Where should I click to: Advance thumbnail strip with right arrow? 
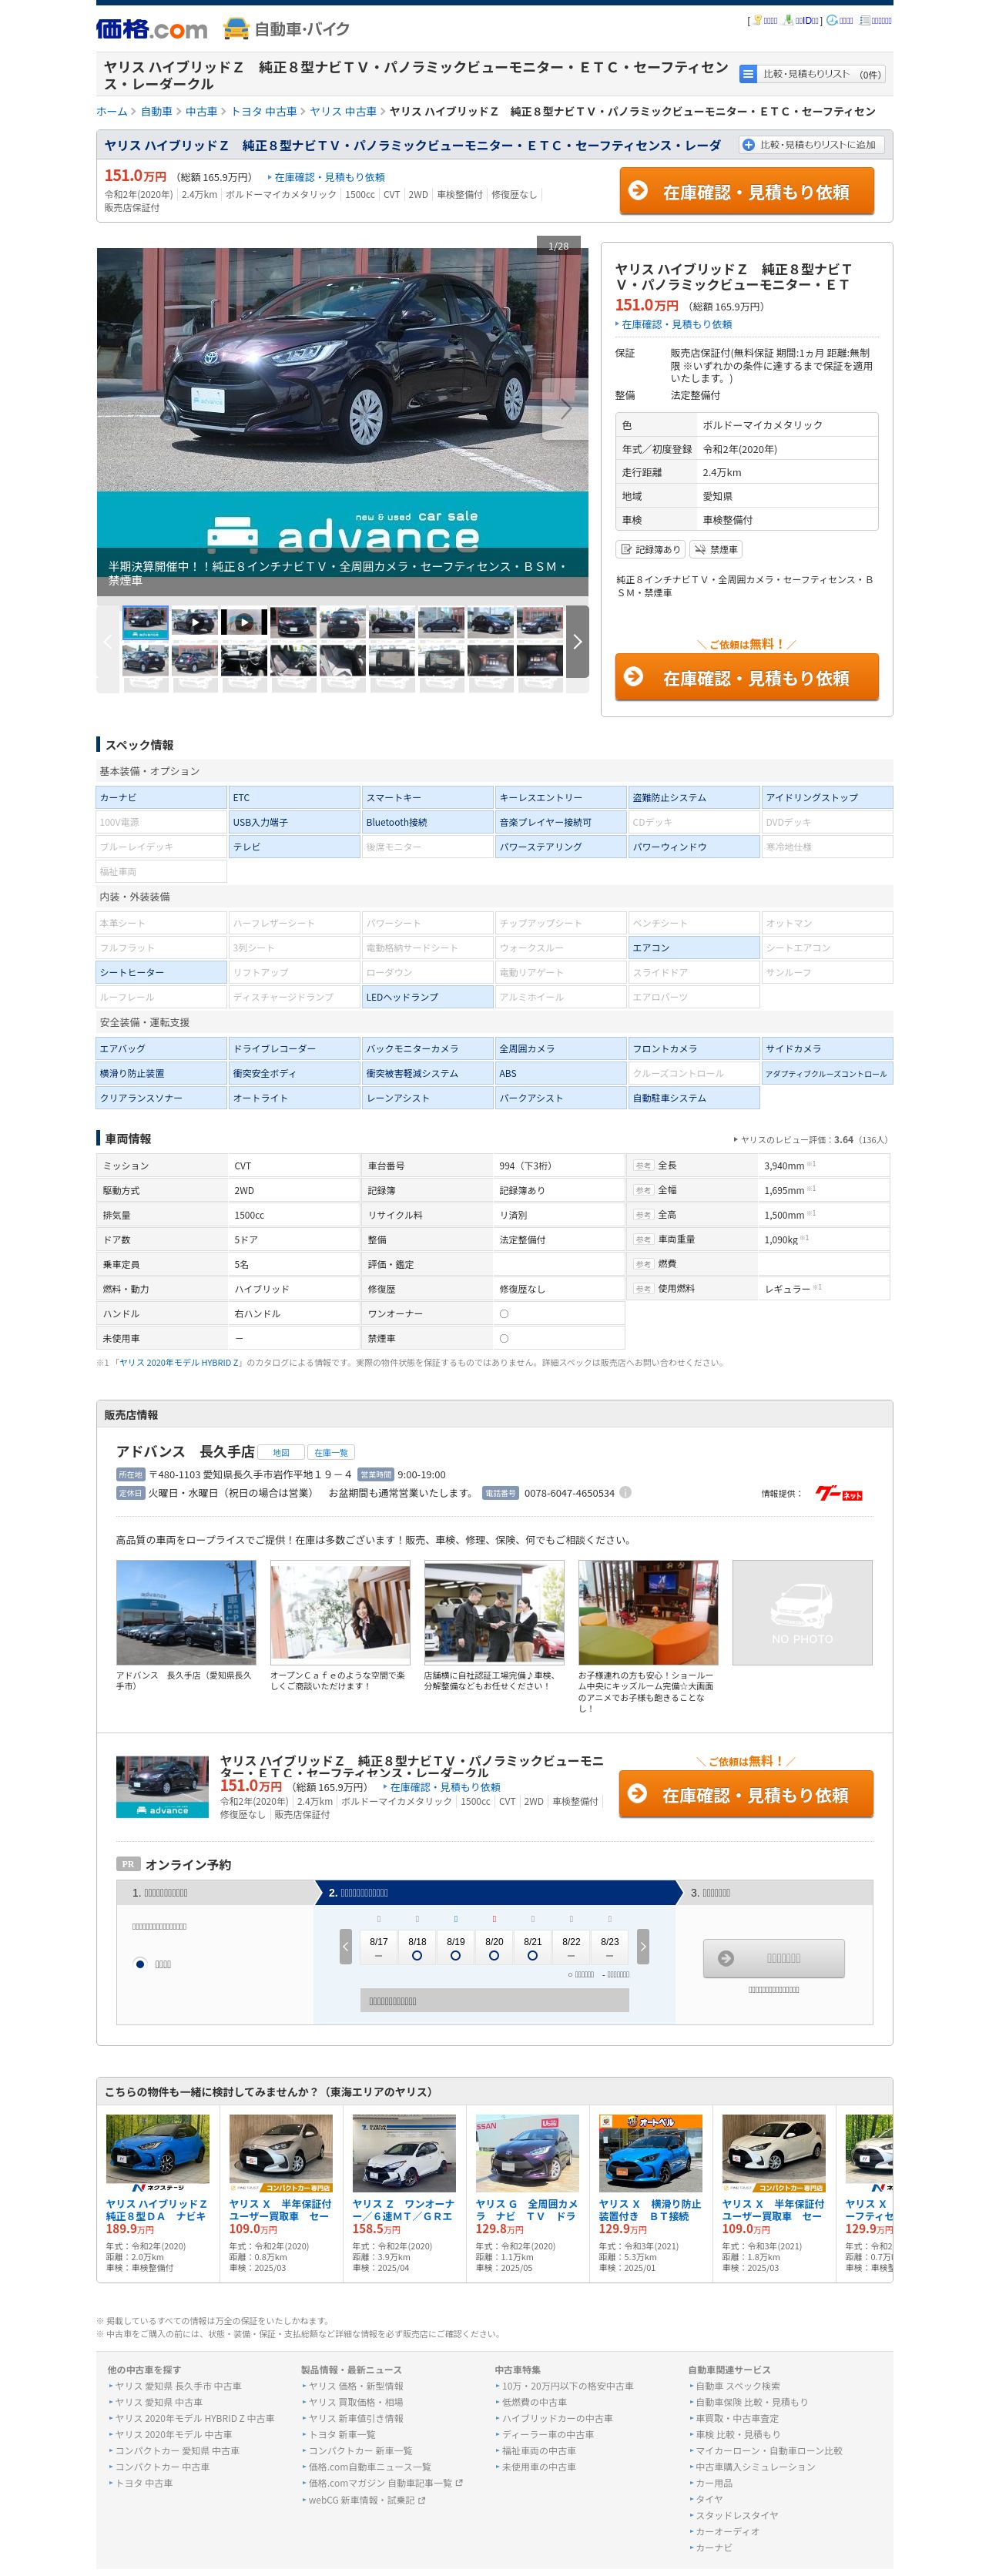[x=577, y=641]
